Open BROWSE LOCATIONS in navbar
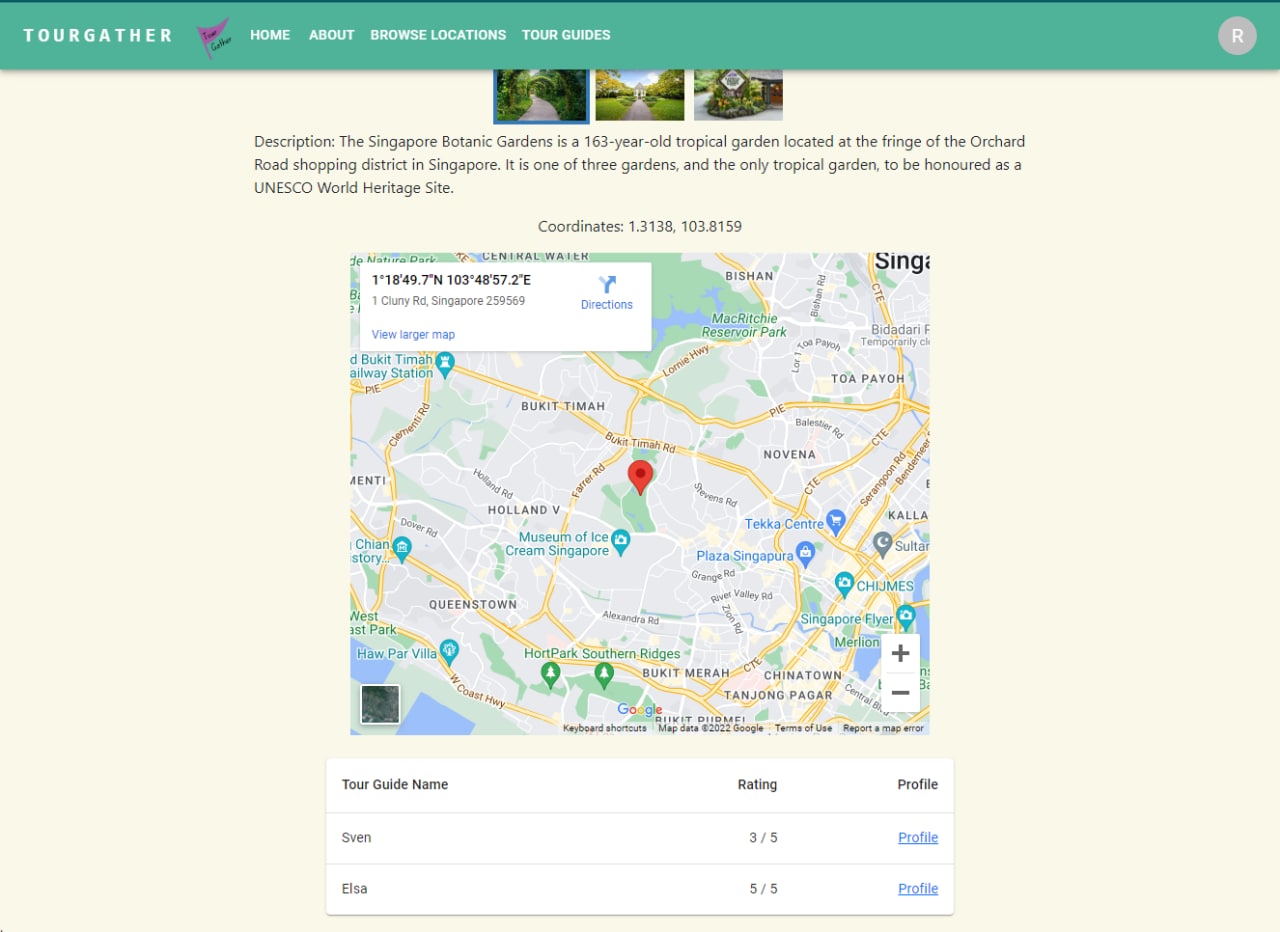This screenshot has width=1280, height=932. (x=438, y=35)
